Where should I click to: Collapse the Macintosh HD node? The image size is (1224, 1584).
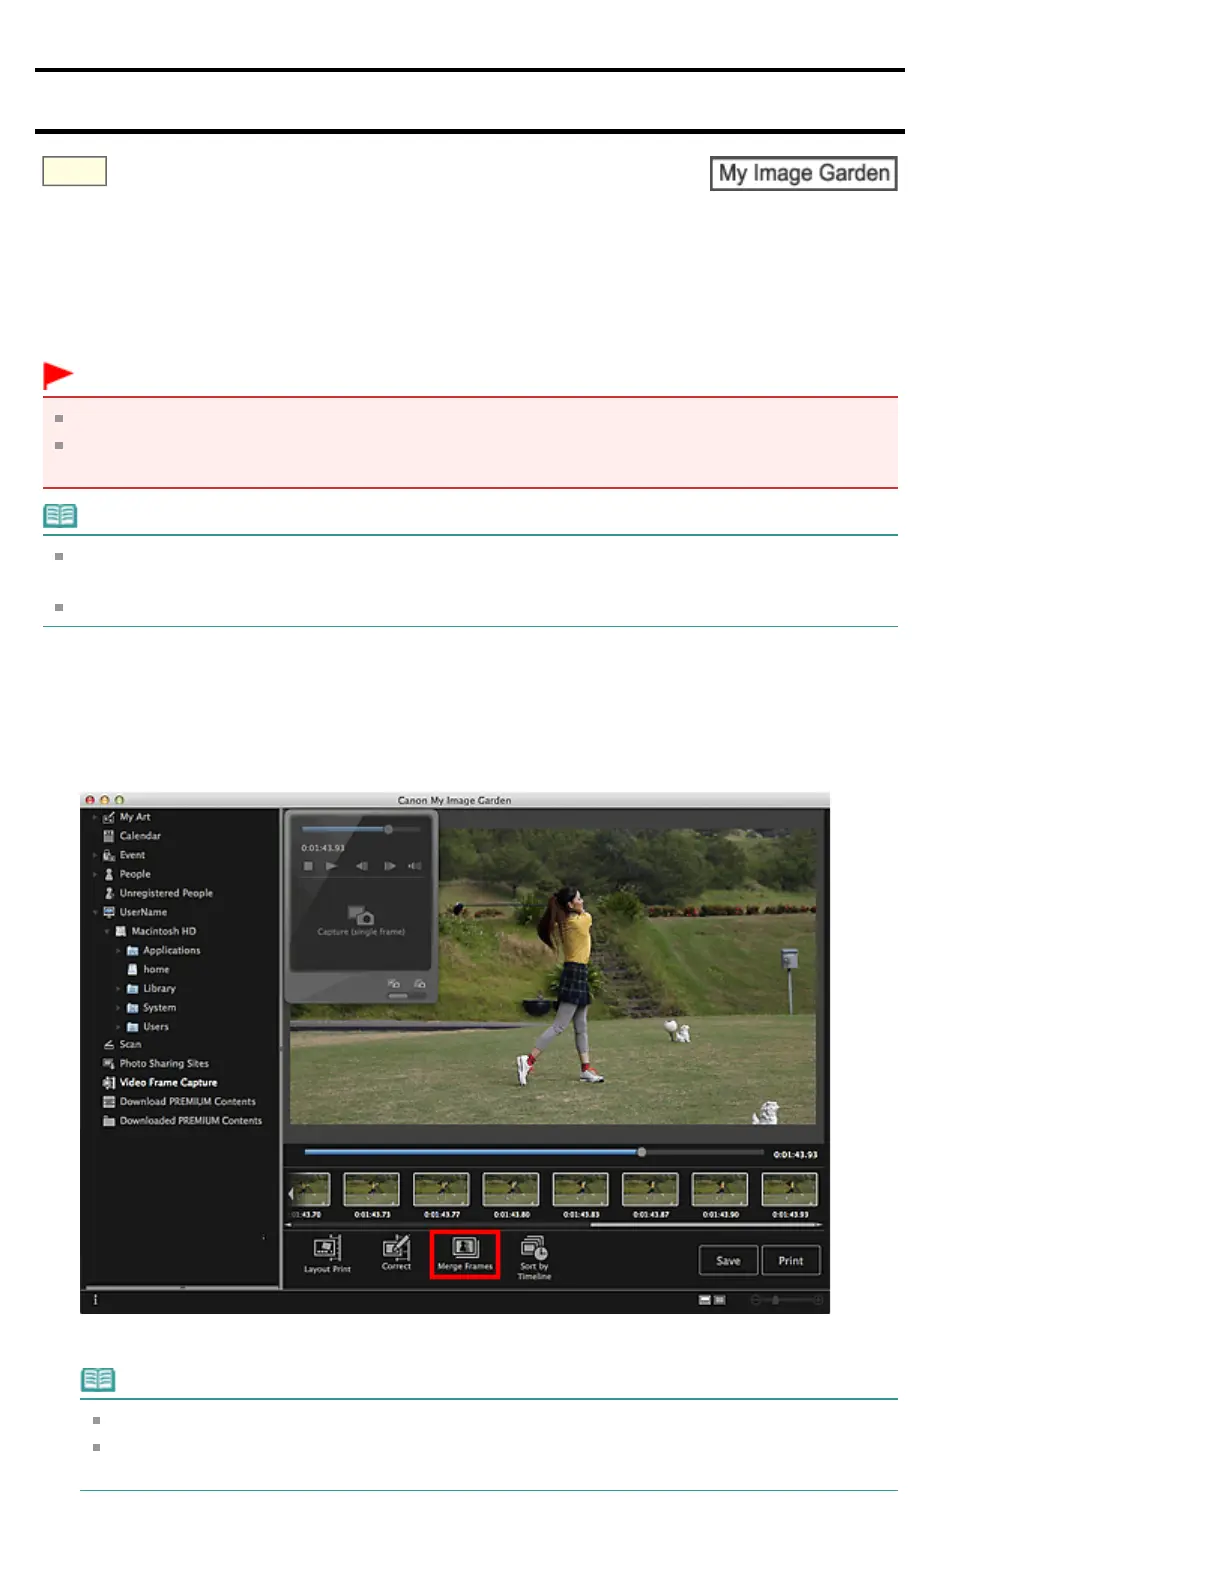[107, 931]
